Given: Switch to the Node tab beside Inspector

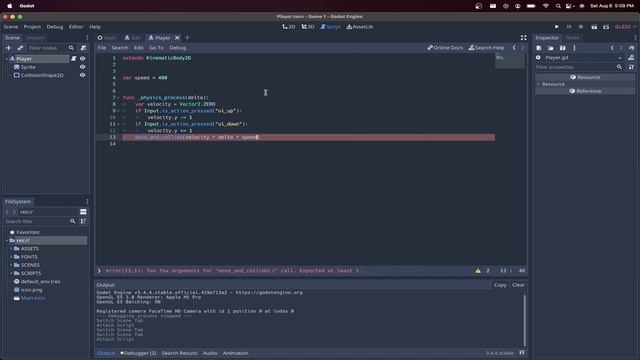Looking at the screenshot, I should coord(572,38).
